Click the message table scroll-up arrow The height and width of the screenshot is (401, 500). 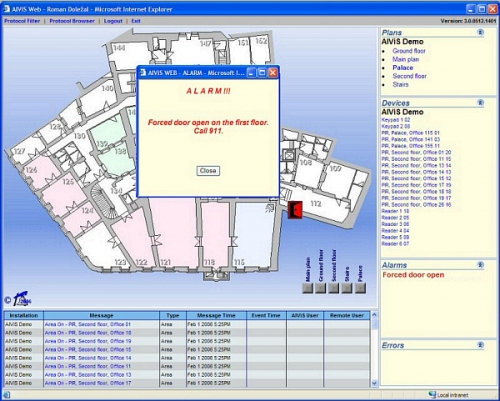(374, 315)
